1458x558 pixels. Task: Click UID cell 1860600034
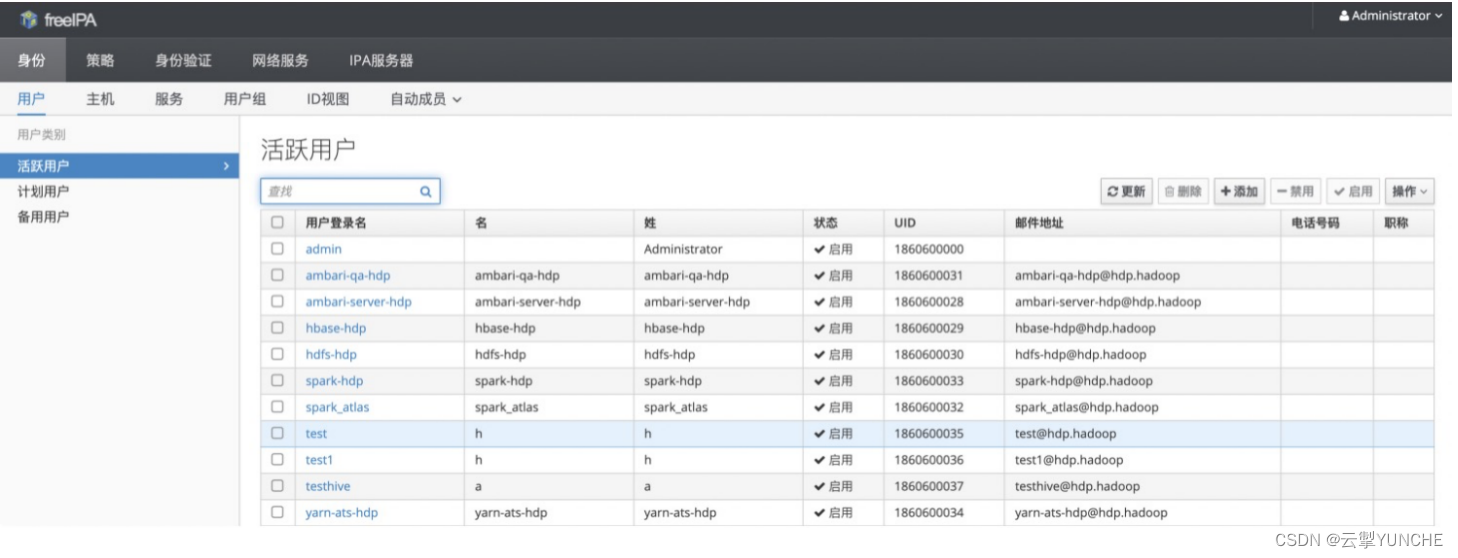point(929,513)
